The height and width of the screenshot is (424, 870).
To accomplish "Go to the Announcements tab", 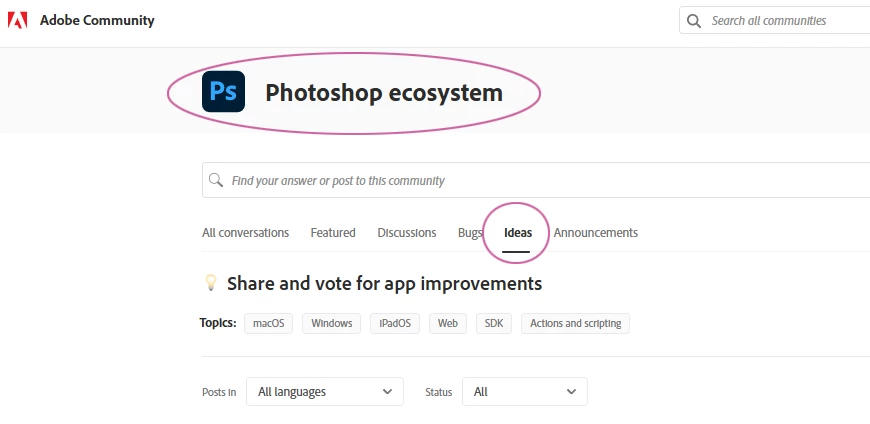I will [x=595, y=233].
